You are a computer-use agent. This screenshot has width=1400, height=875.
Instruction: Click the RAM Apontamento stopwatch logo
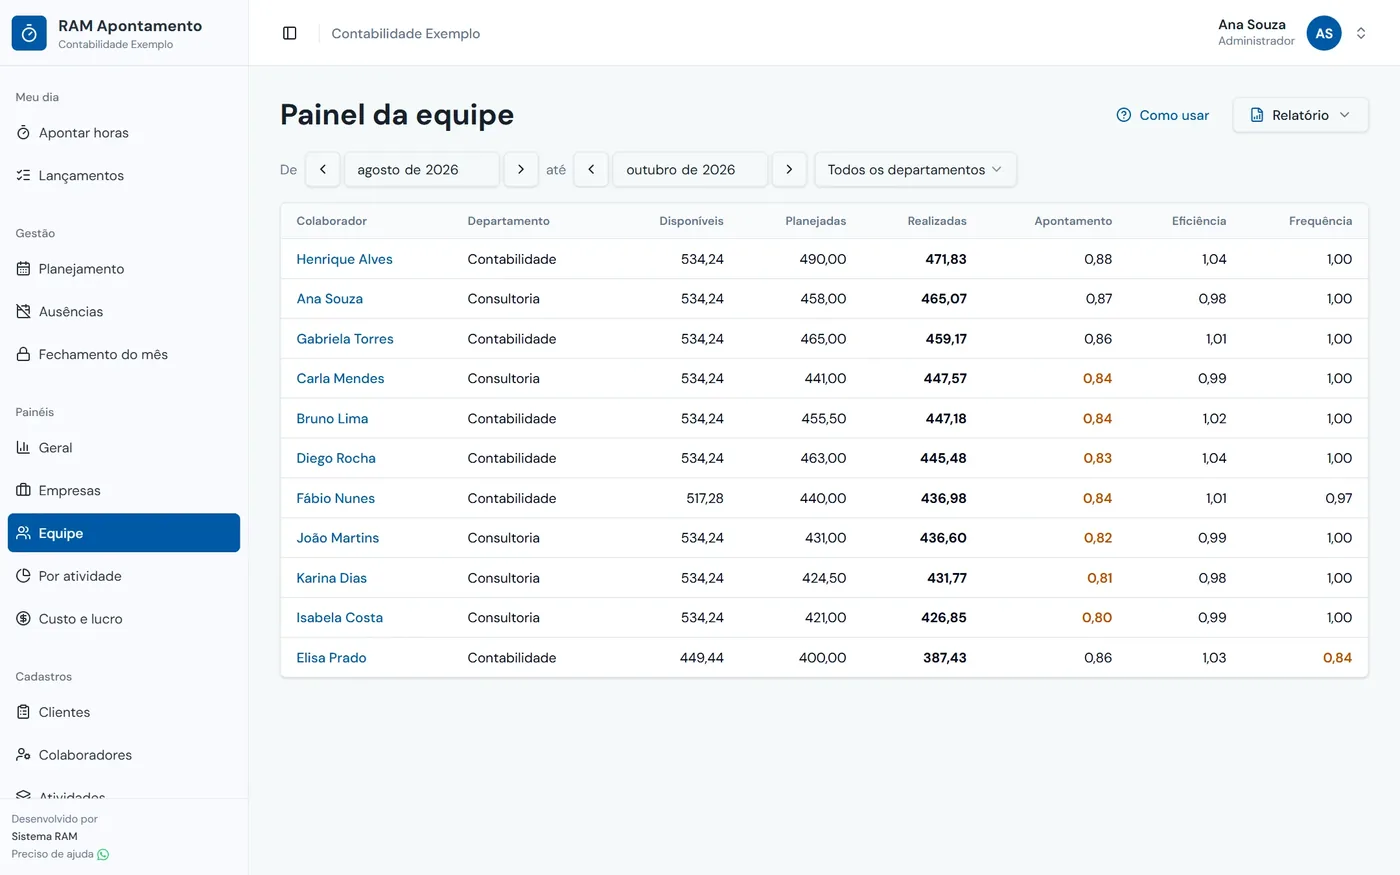(29, 33)
